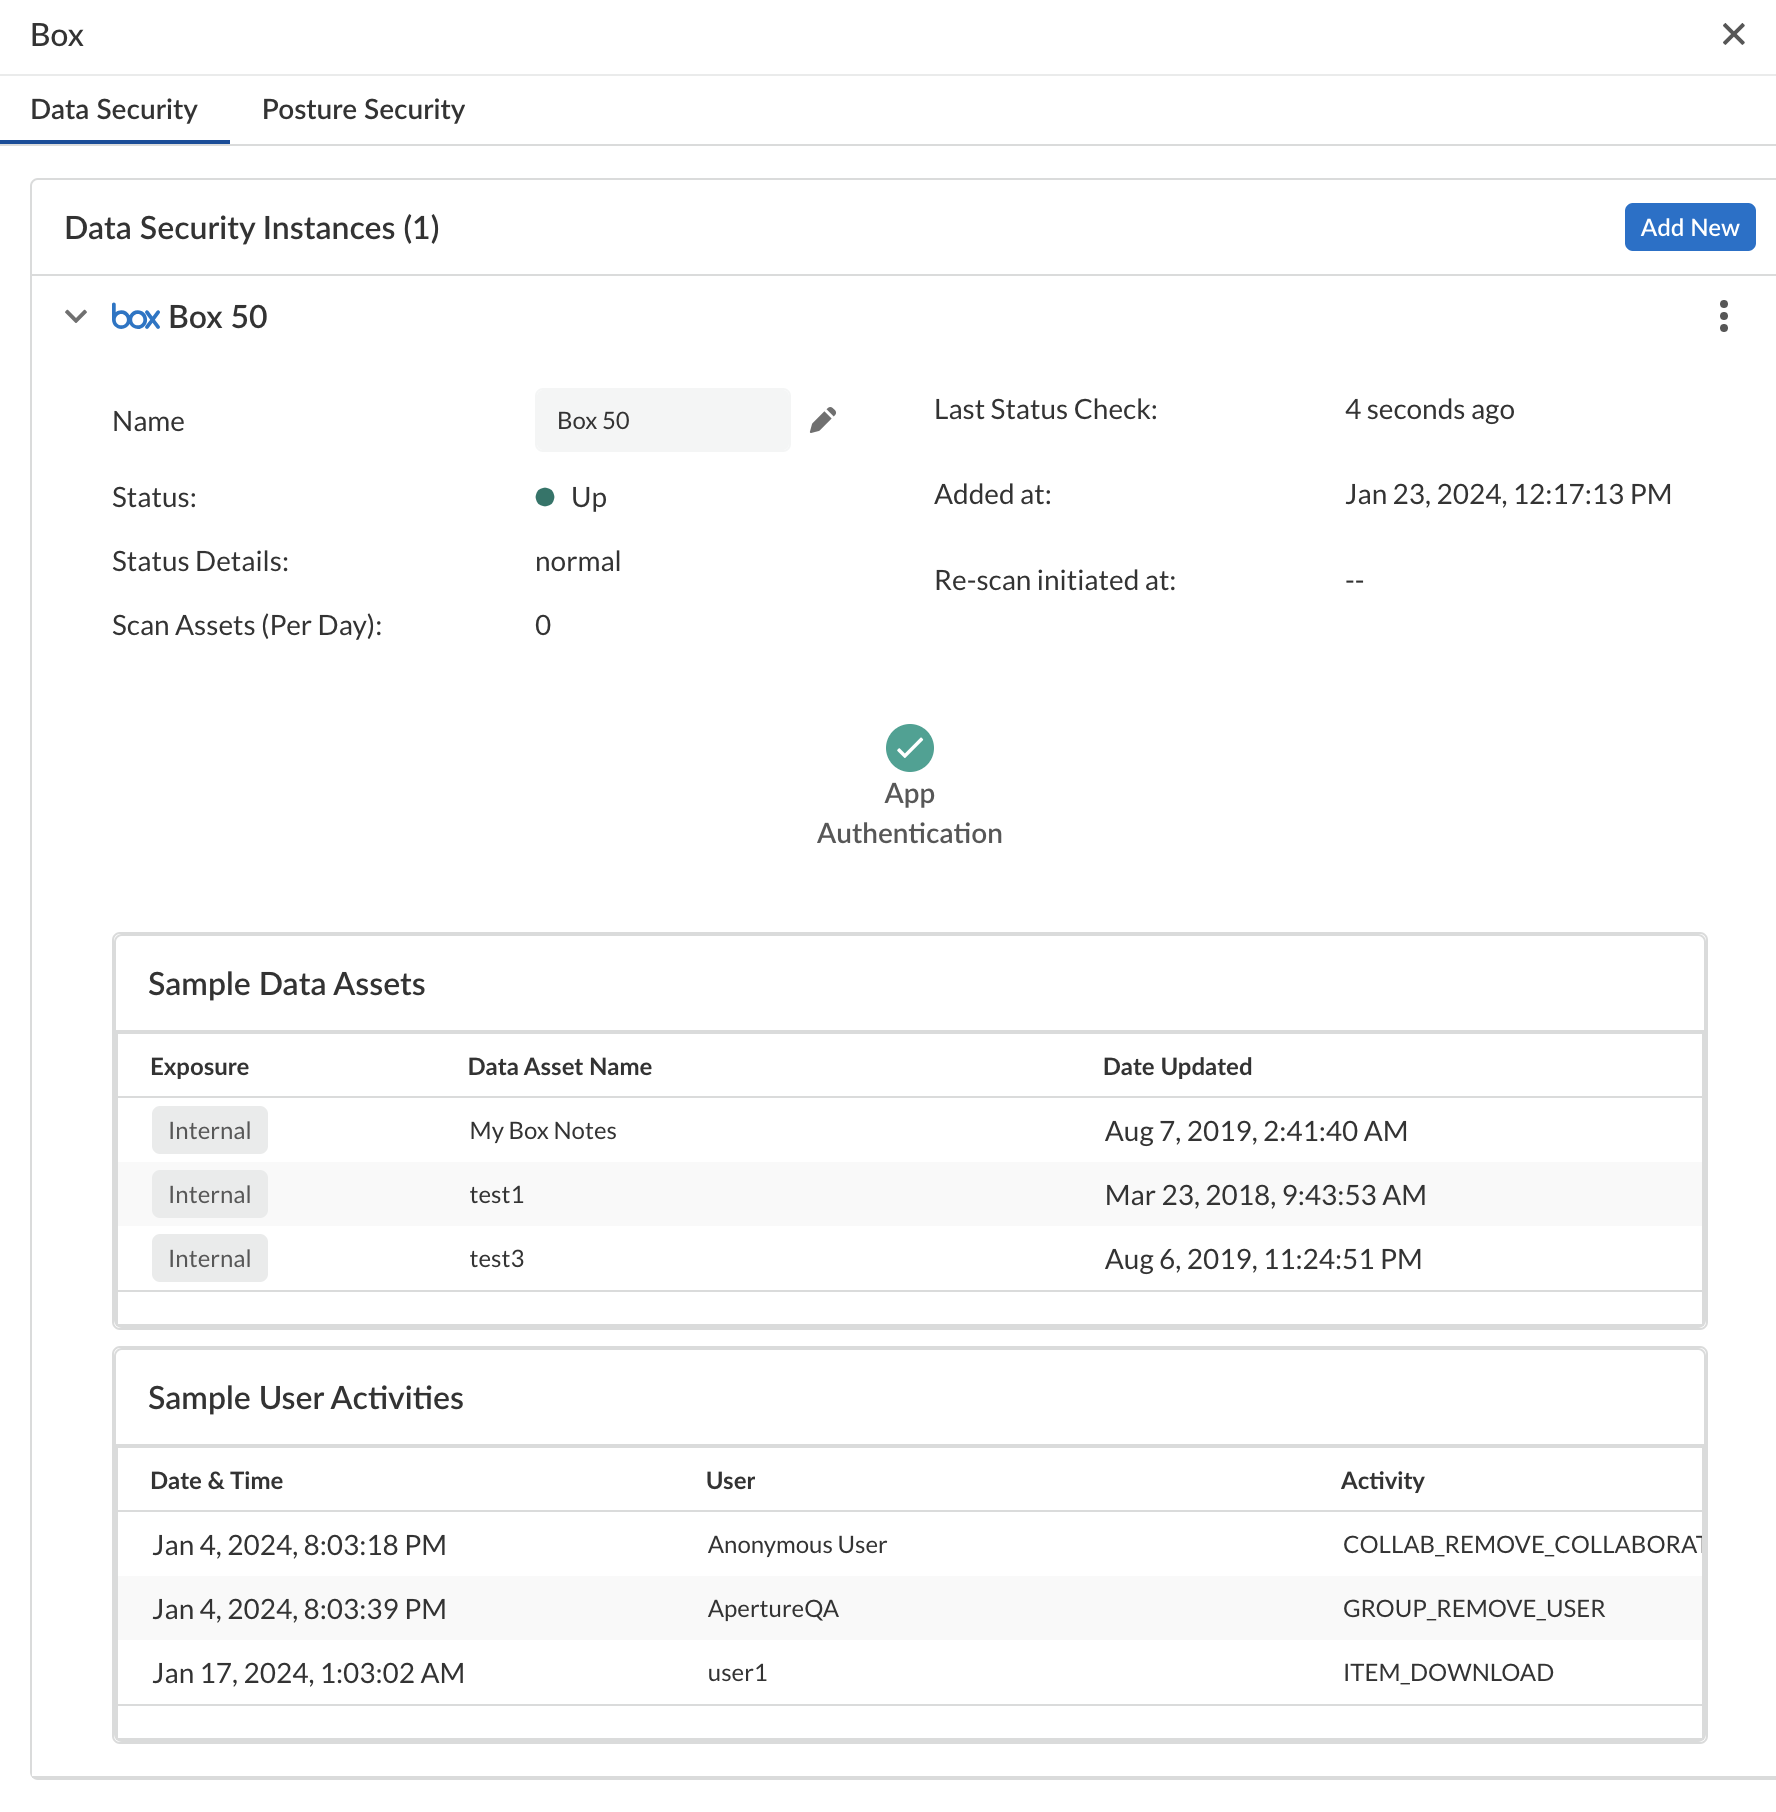Click the blue box logo icon
The width and height of the screenshot is (1776, 1812).
[136, 317]
